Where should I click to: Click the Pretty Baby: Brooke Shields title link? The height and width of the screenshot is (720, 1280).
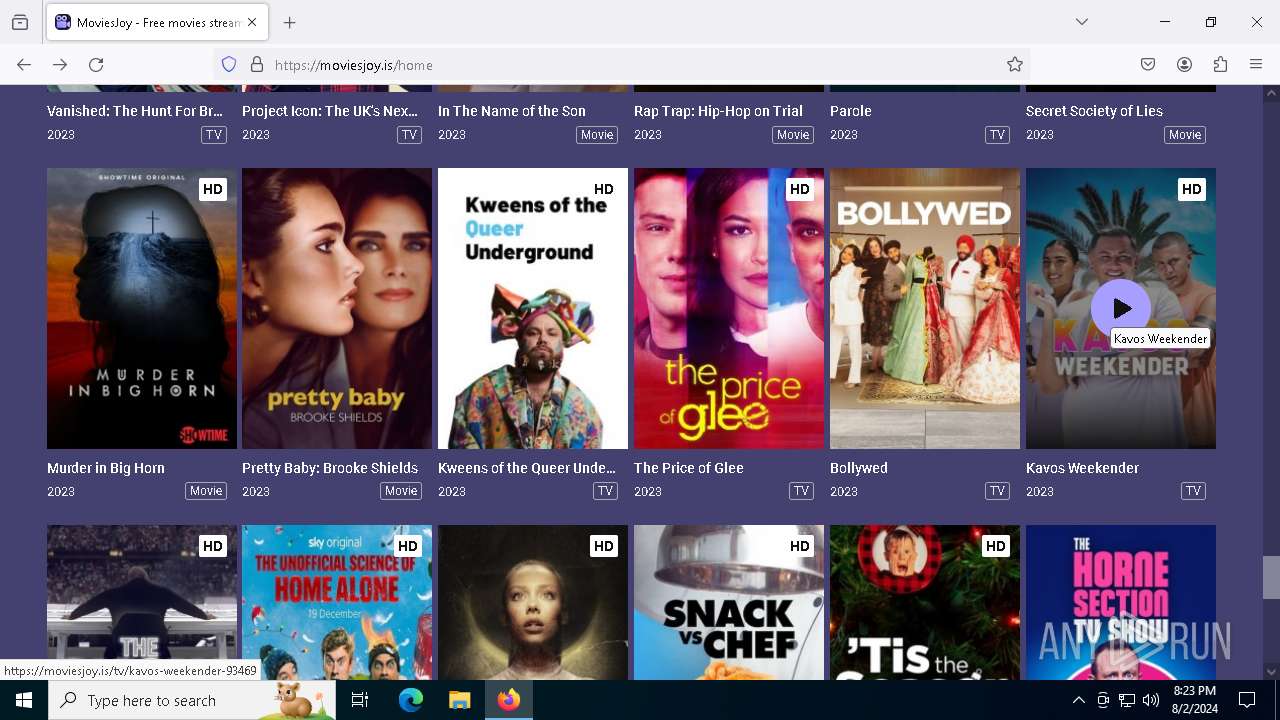[330, 468]
